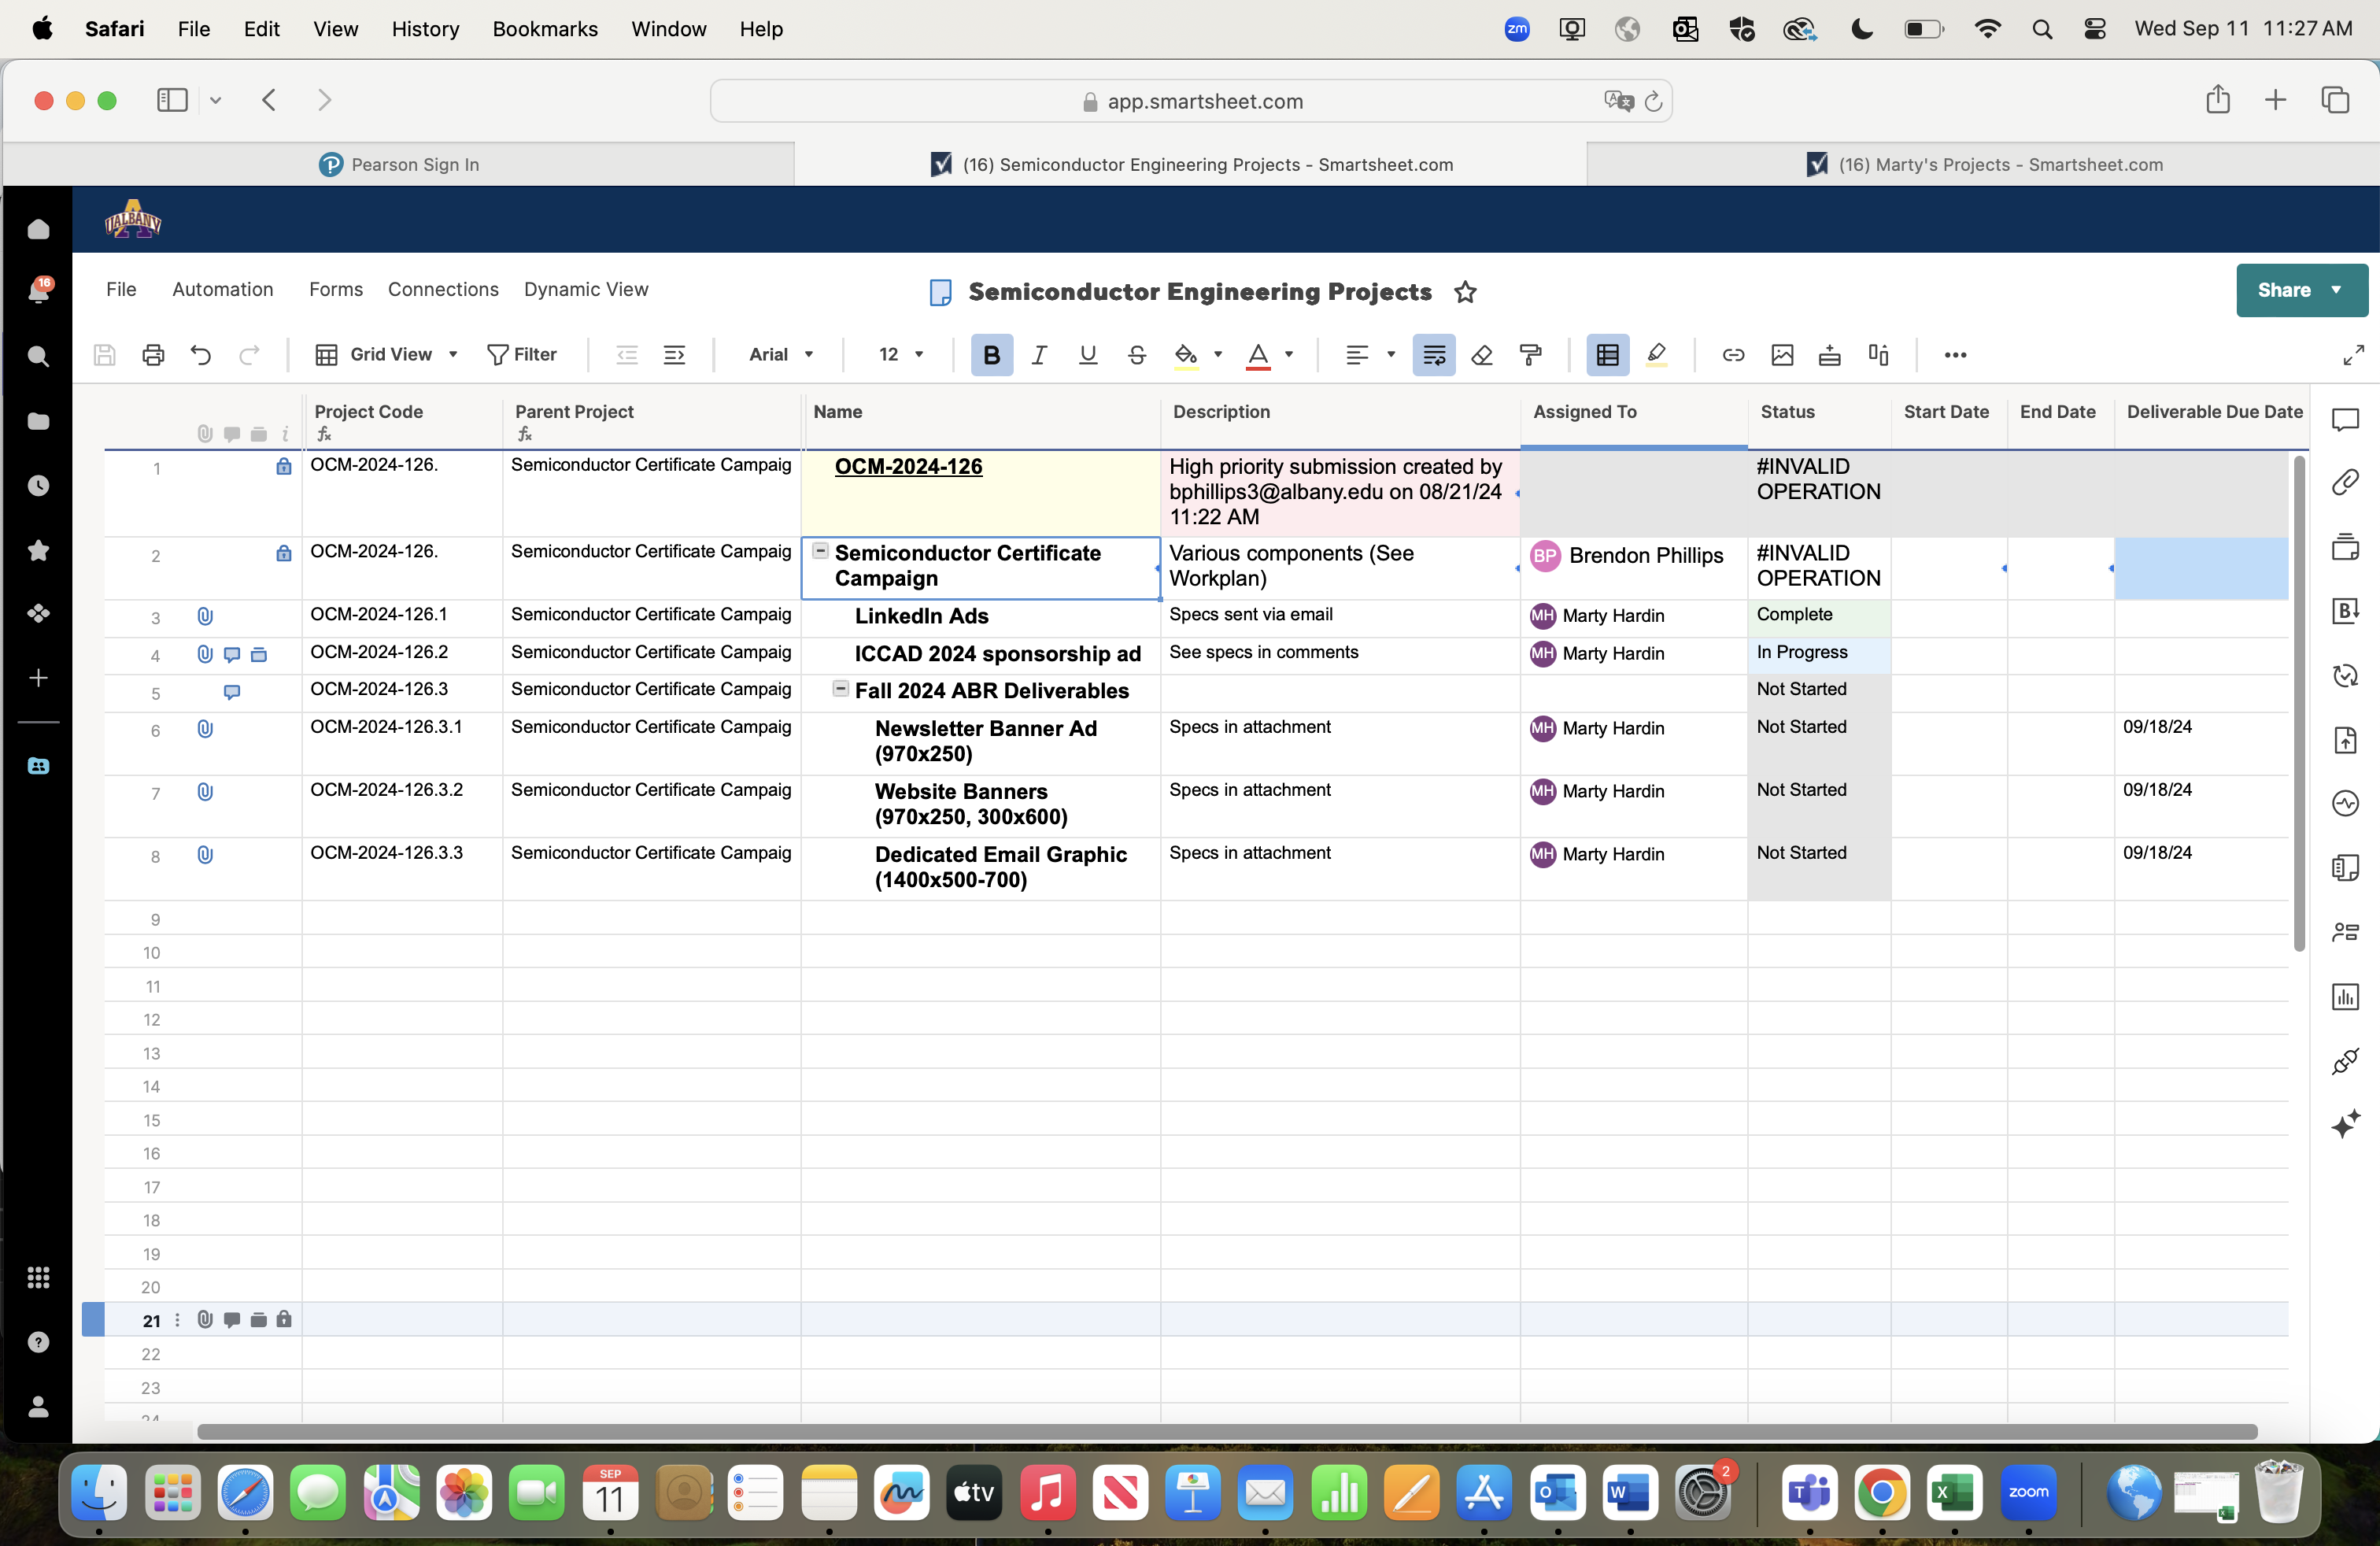This screenshot has width=2380, height=1546.
Task: Open the Share button dropdown arrow
Action: (x=2336, y=291)
